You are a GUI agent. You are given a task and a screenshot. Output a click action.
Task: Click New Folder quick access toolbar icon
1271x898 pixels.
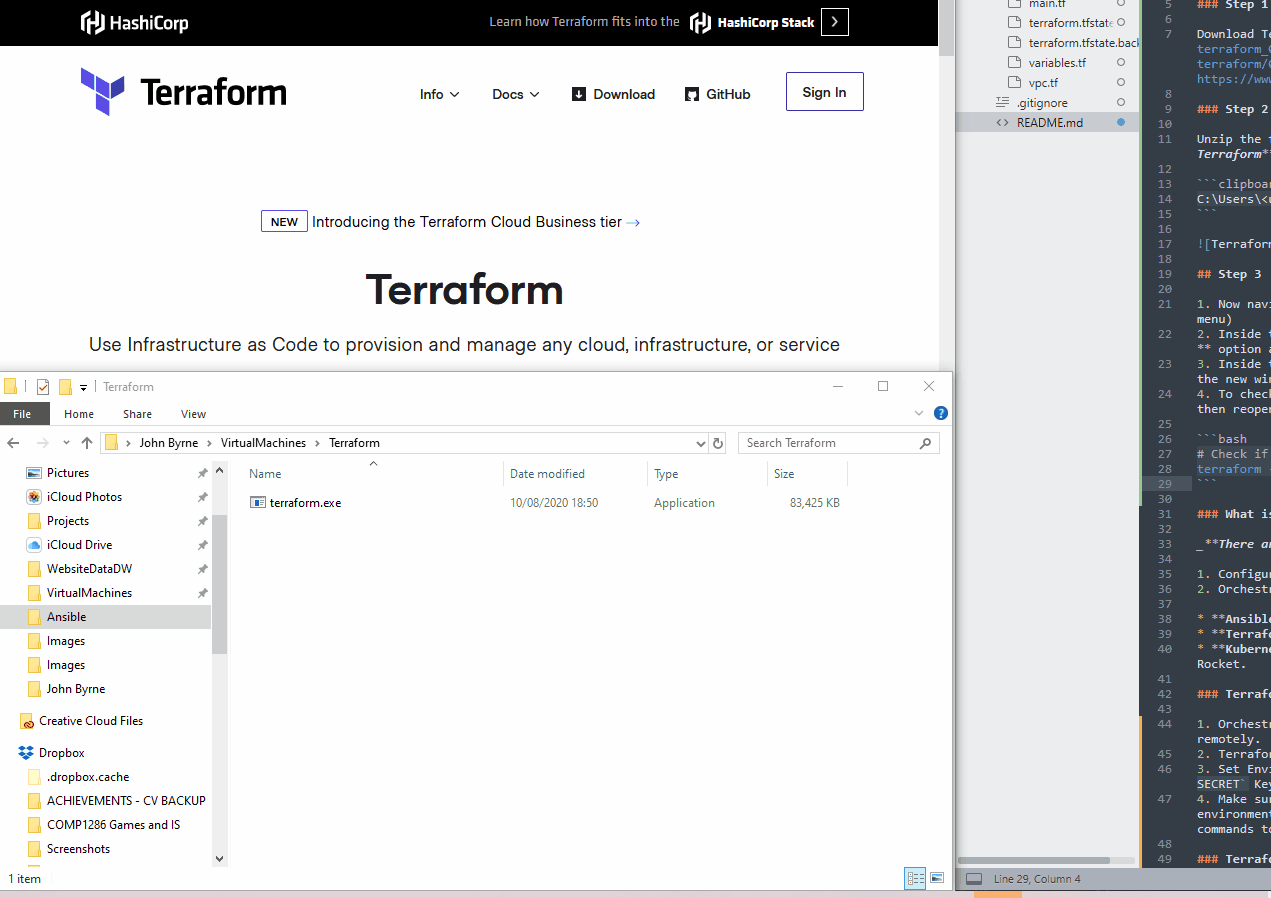pyautogui.click(x=66, y=387)
